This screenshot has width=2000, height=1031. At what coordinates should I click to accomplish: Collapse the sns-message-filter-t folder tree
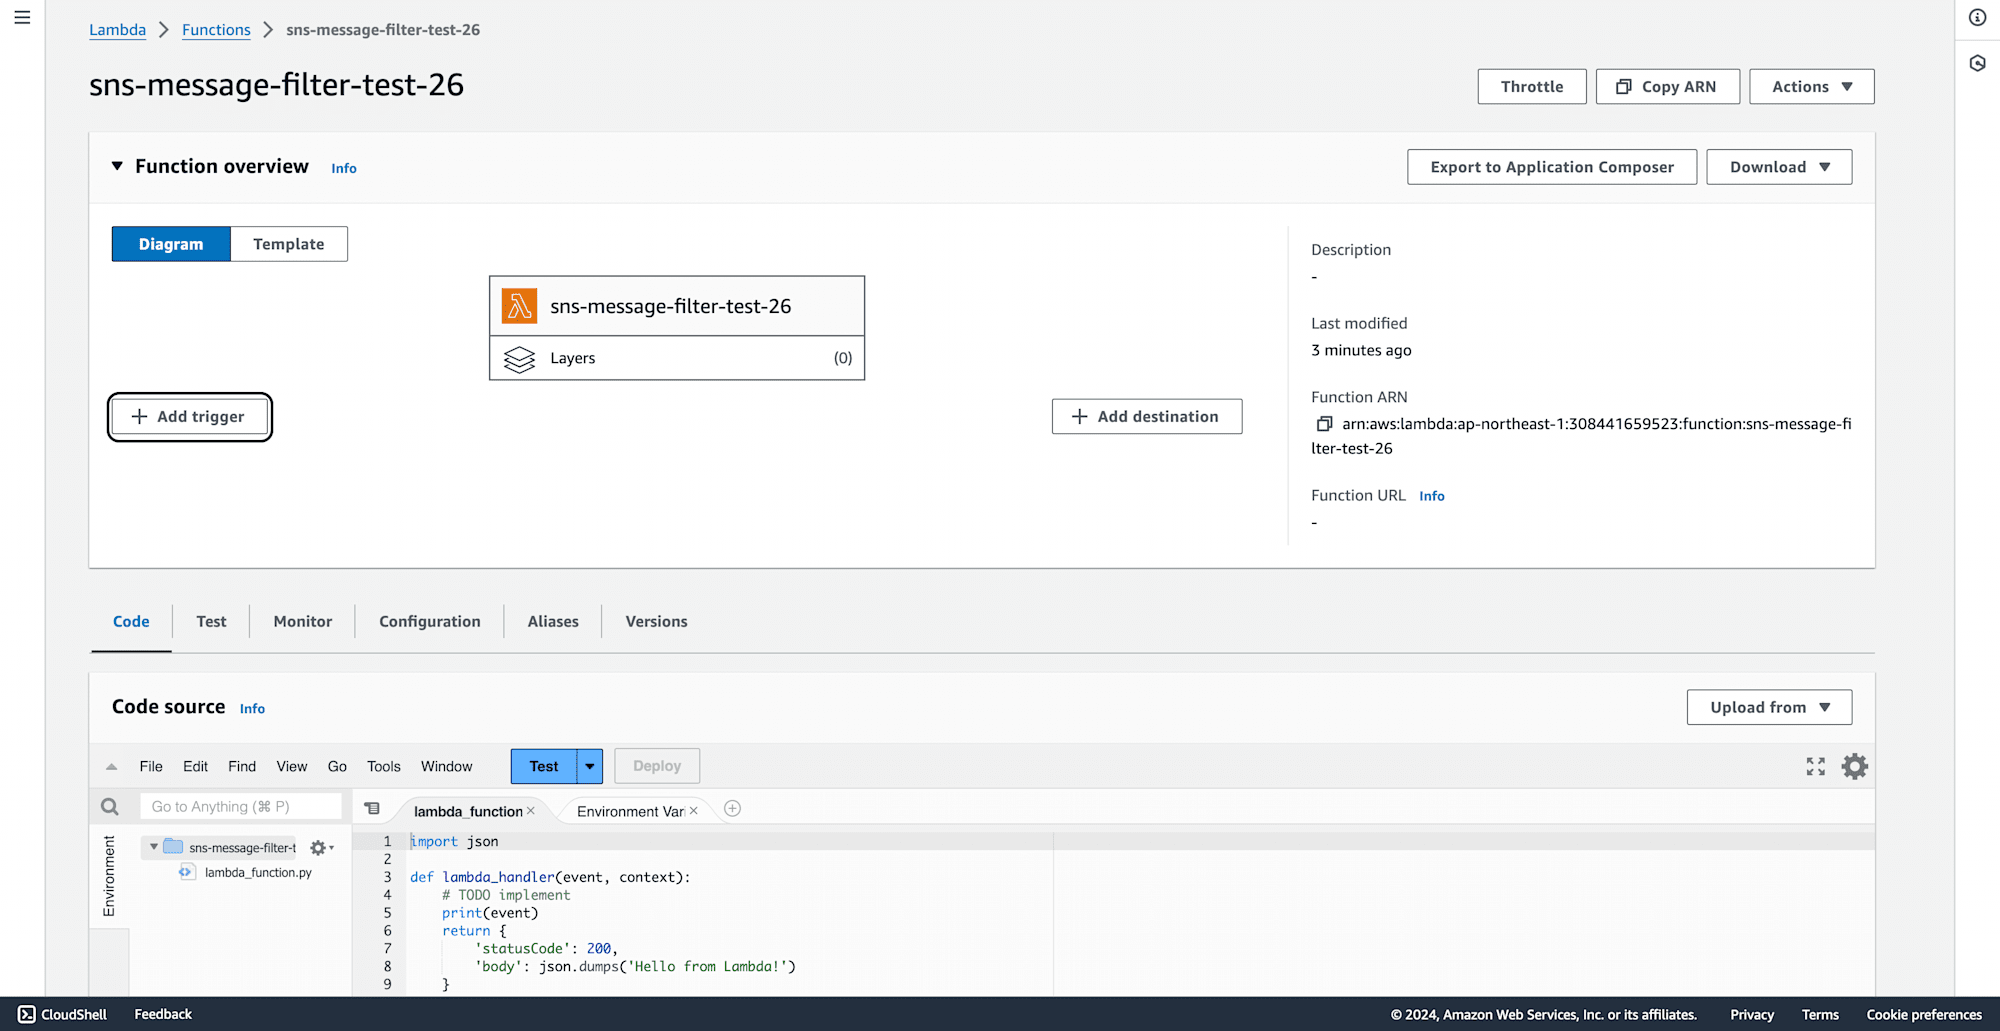pyautogui.click(x=154, y=847)
